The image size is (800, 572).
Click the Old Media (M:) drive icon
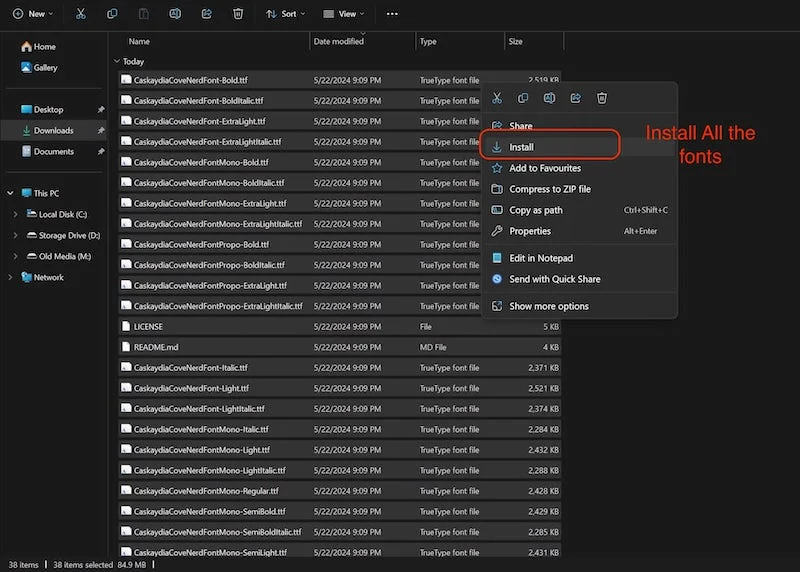coord(32,256)
